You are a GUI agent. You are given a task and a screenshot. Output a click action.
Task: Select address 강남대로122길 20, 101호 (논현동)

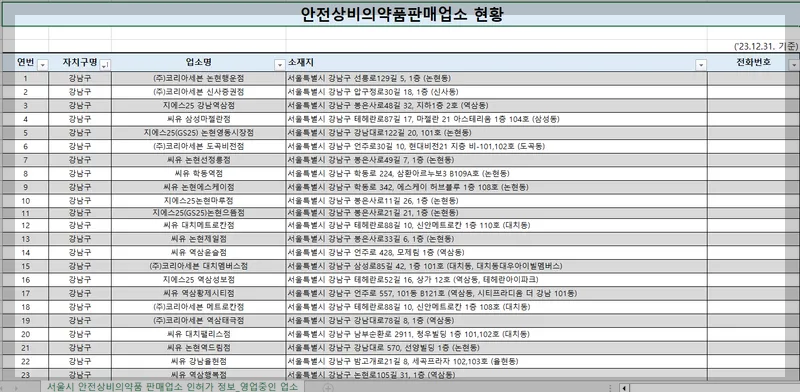coord(496,133)
